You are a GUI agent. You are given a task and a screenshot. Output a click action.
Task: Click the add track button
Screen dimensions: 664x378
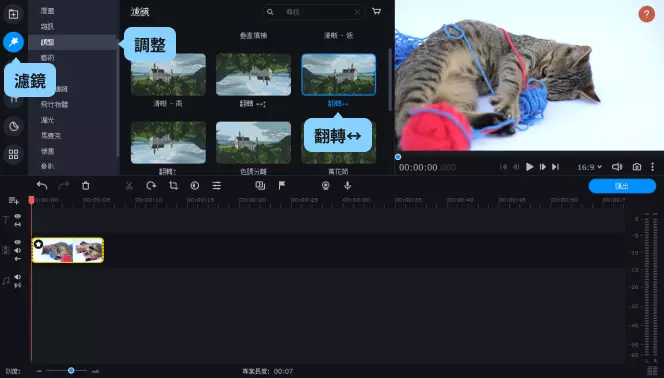tap(14, 201)
